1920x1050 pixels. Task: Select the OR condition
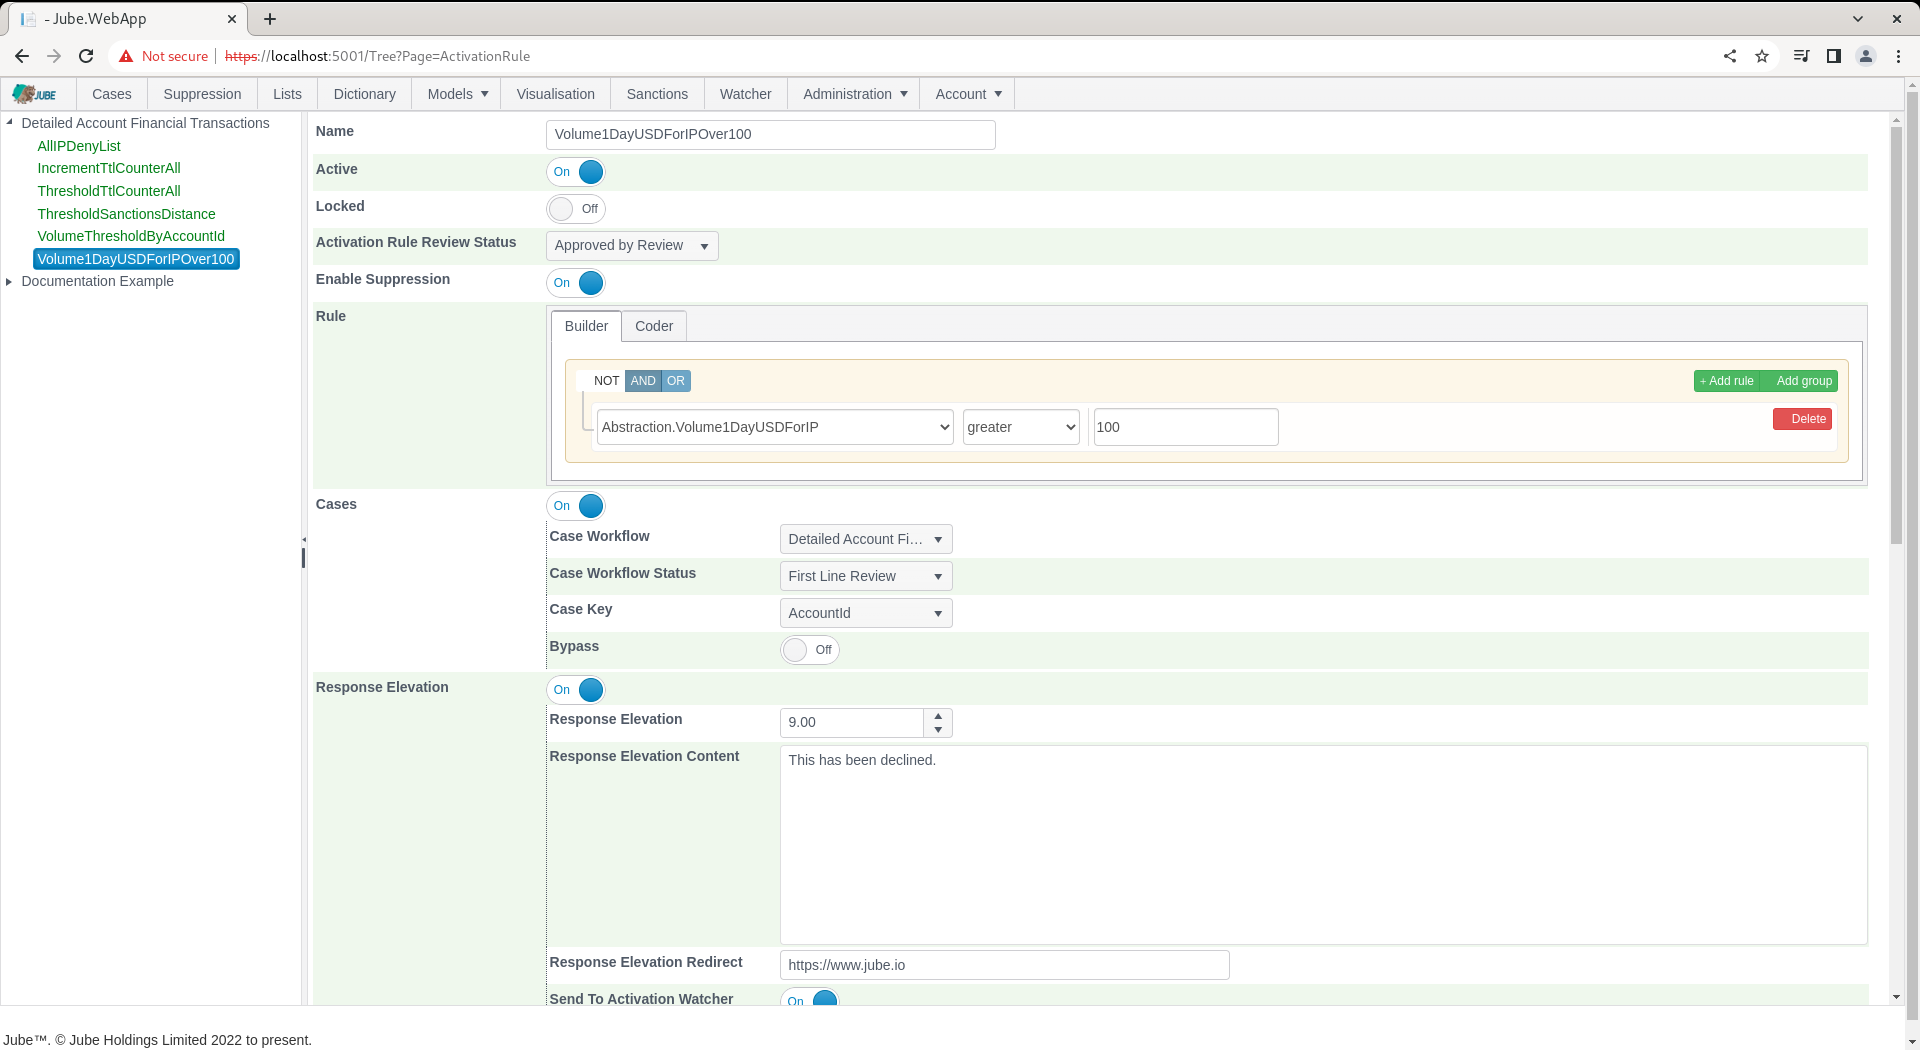(676, 381)
